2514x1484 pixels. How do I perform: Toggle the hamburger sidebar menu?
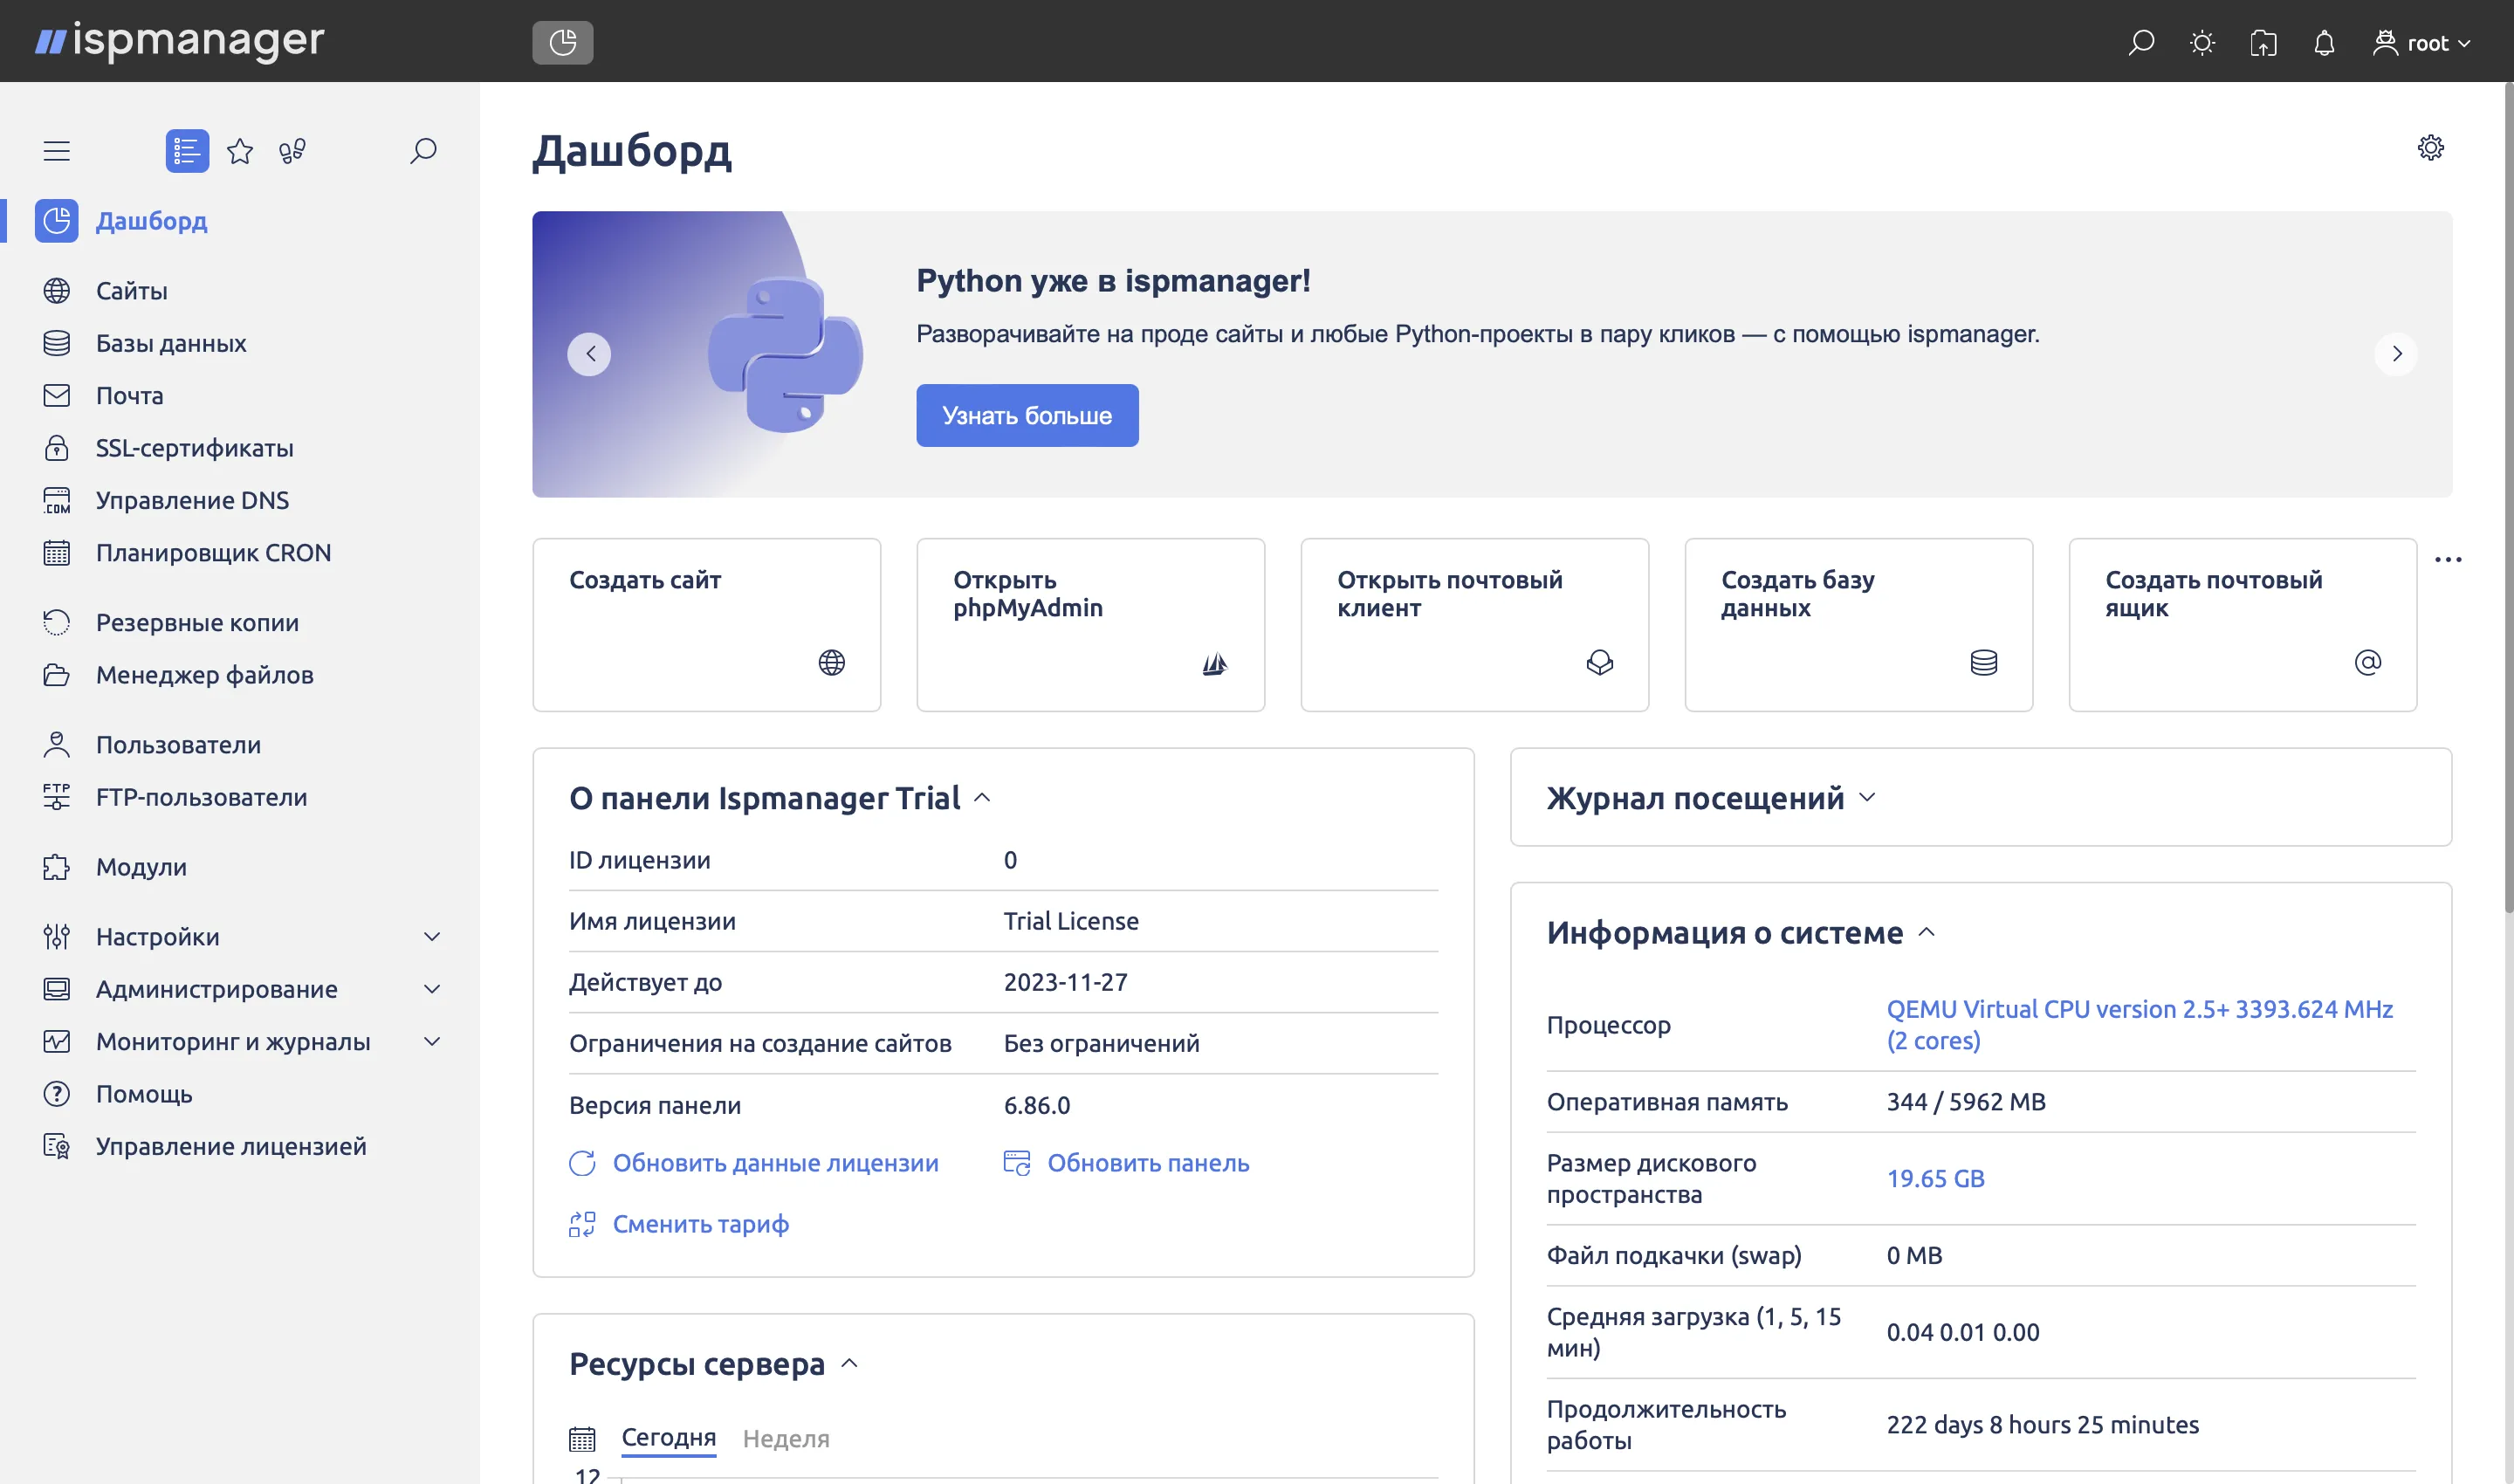(57, 151)
